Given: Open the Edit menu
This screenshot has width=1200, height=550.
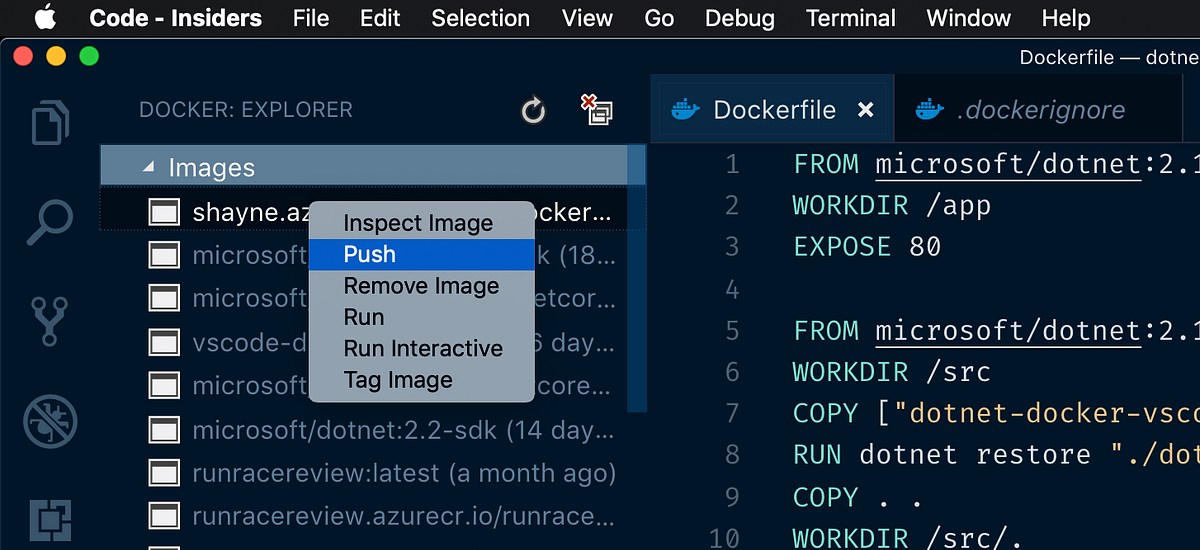Looking at the screenshot, I should point(380,18).
